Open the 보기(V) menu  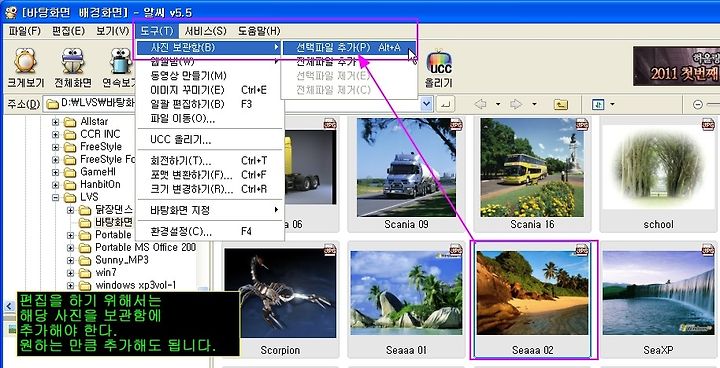(x=112, y=31)
